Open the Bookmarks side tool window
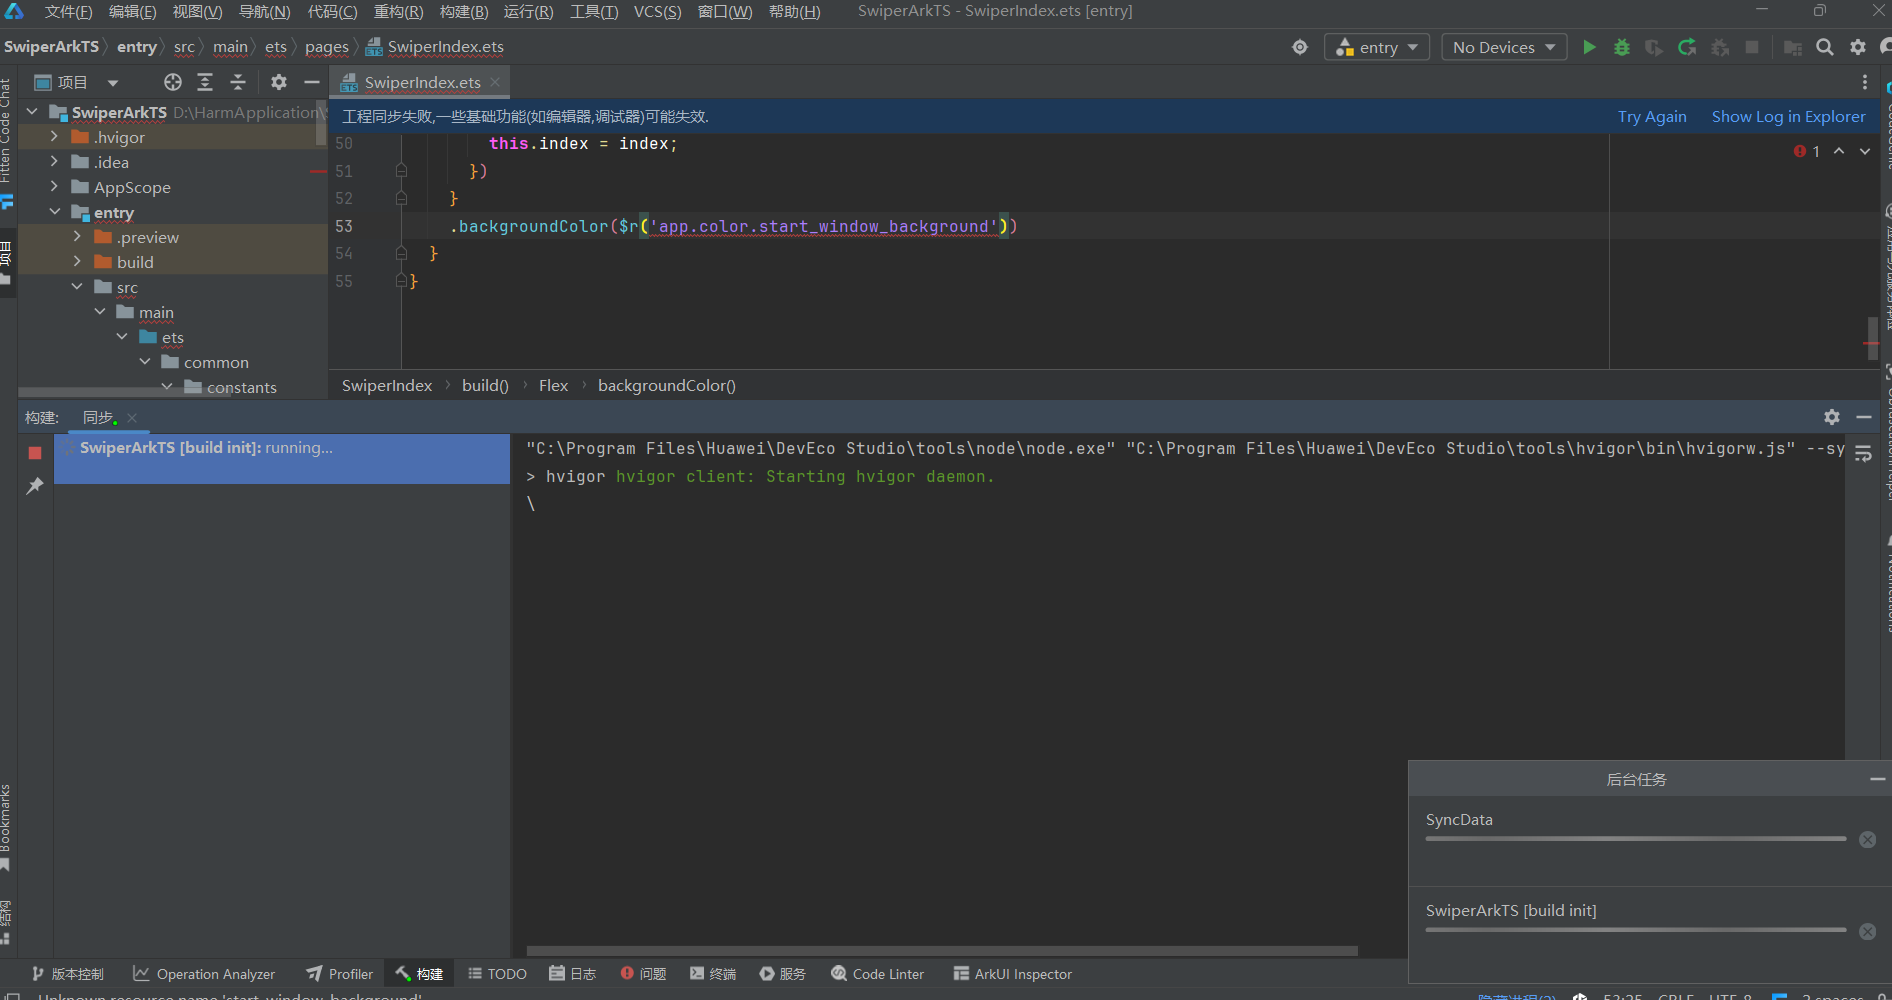 (6, 825)
